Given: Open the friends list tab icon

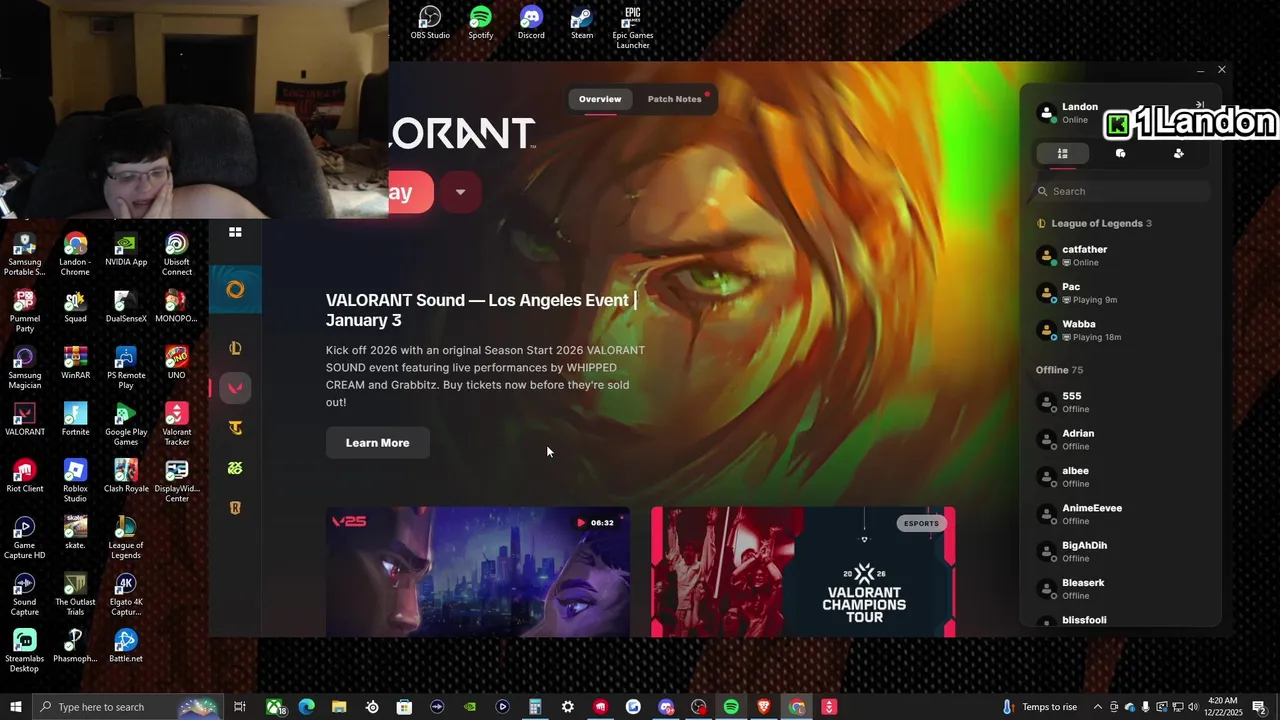Looking at the screenshot, I should click(x=1062, y=153).
